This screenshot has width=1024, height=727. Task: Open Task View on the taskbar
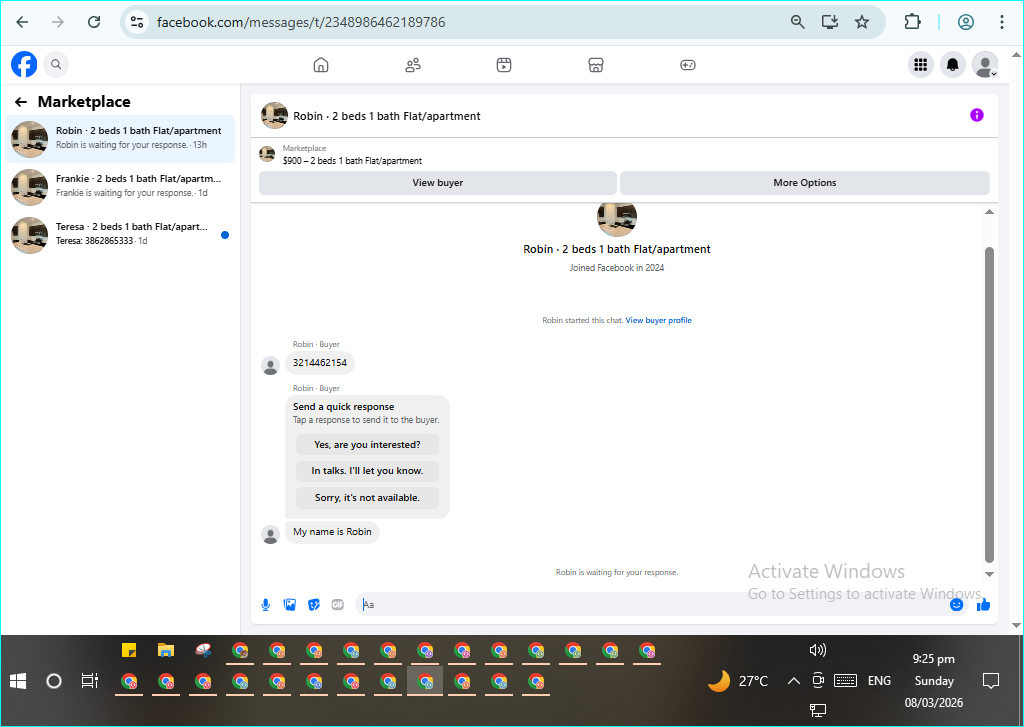(x=89, y=681)
